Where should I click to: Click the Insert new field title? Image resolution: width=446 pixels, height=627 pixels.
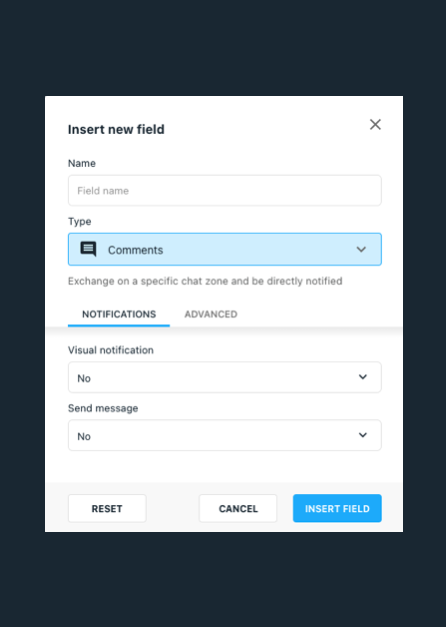click(116, 129)
